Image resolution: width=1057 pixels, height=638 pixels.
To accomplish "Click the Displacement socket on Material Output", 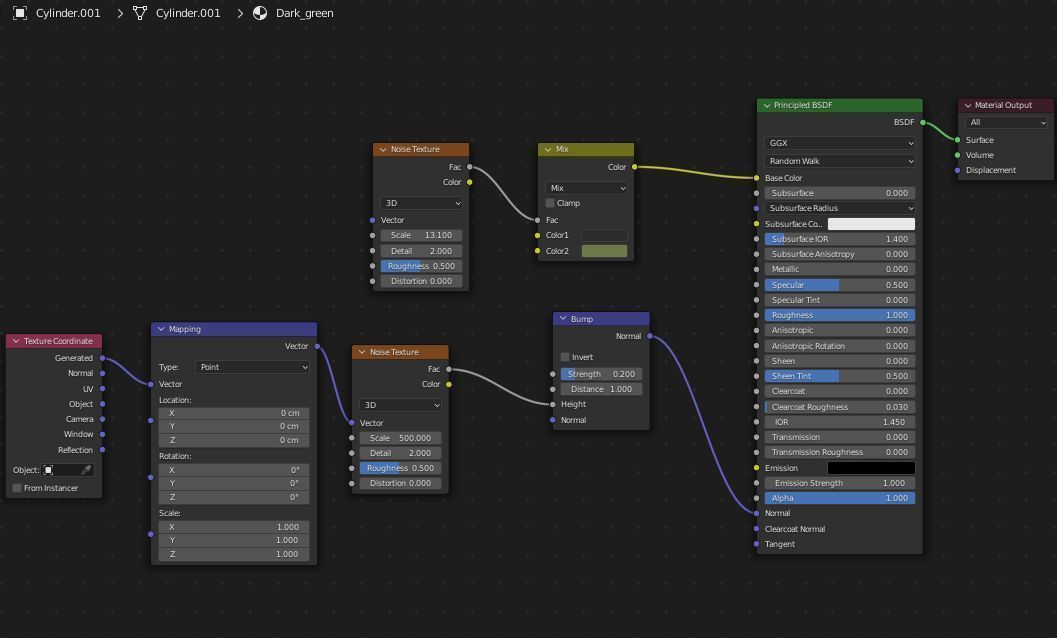I will (x=957, y=170).
